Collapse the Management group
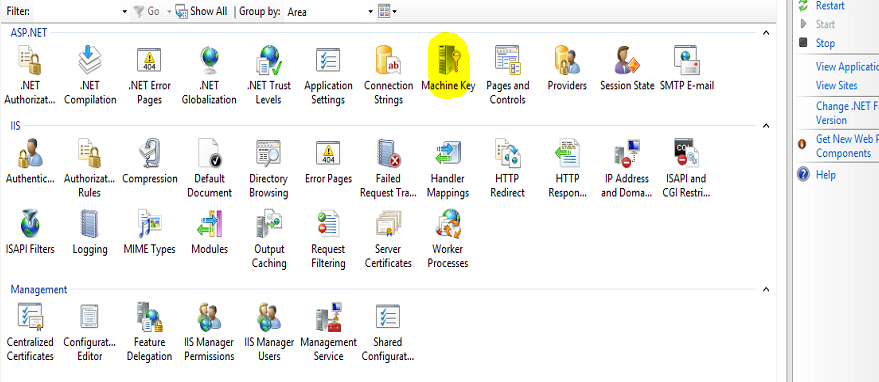The height and width of the screenshot is (382, 879). tap(766, 289)
